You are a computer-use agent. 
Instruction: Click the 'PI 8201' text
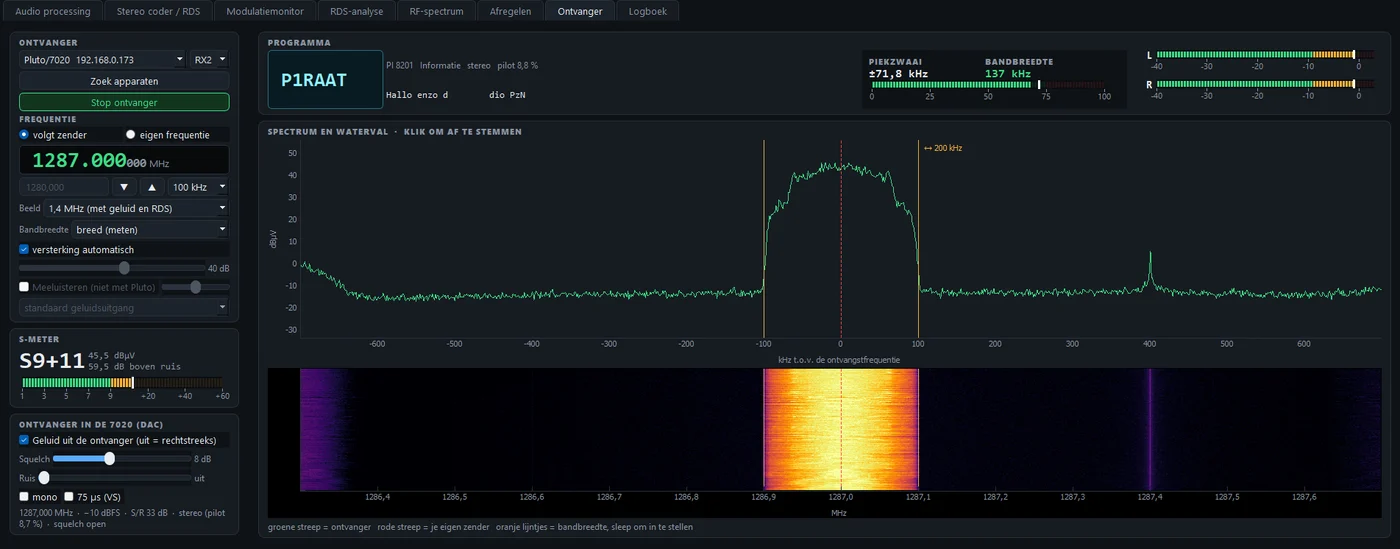coord(400,65)
